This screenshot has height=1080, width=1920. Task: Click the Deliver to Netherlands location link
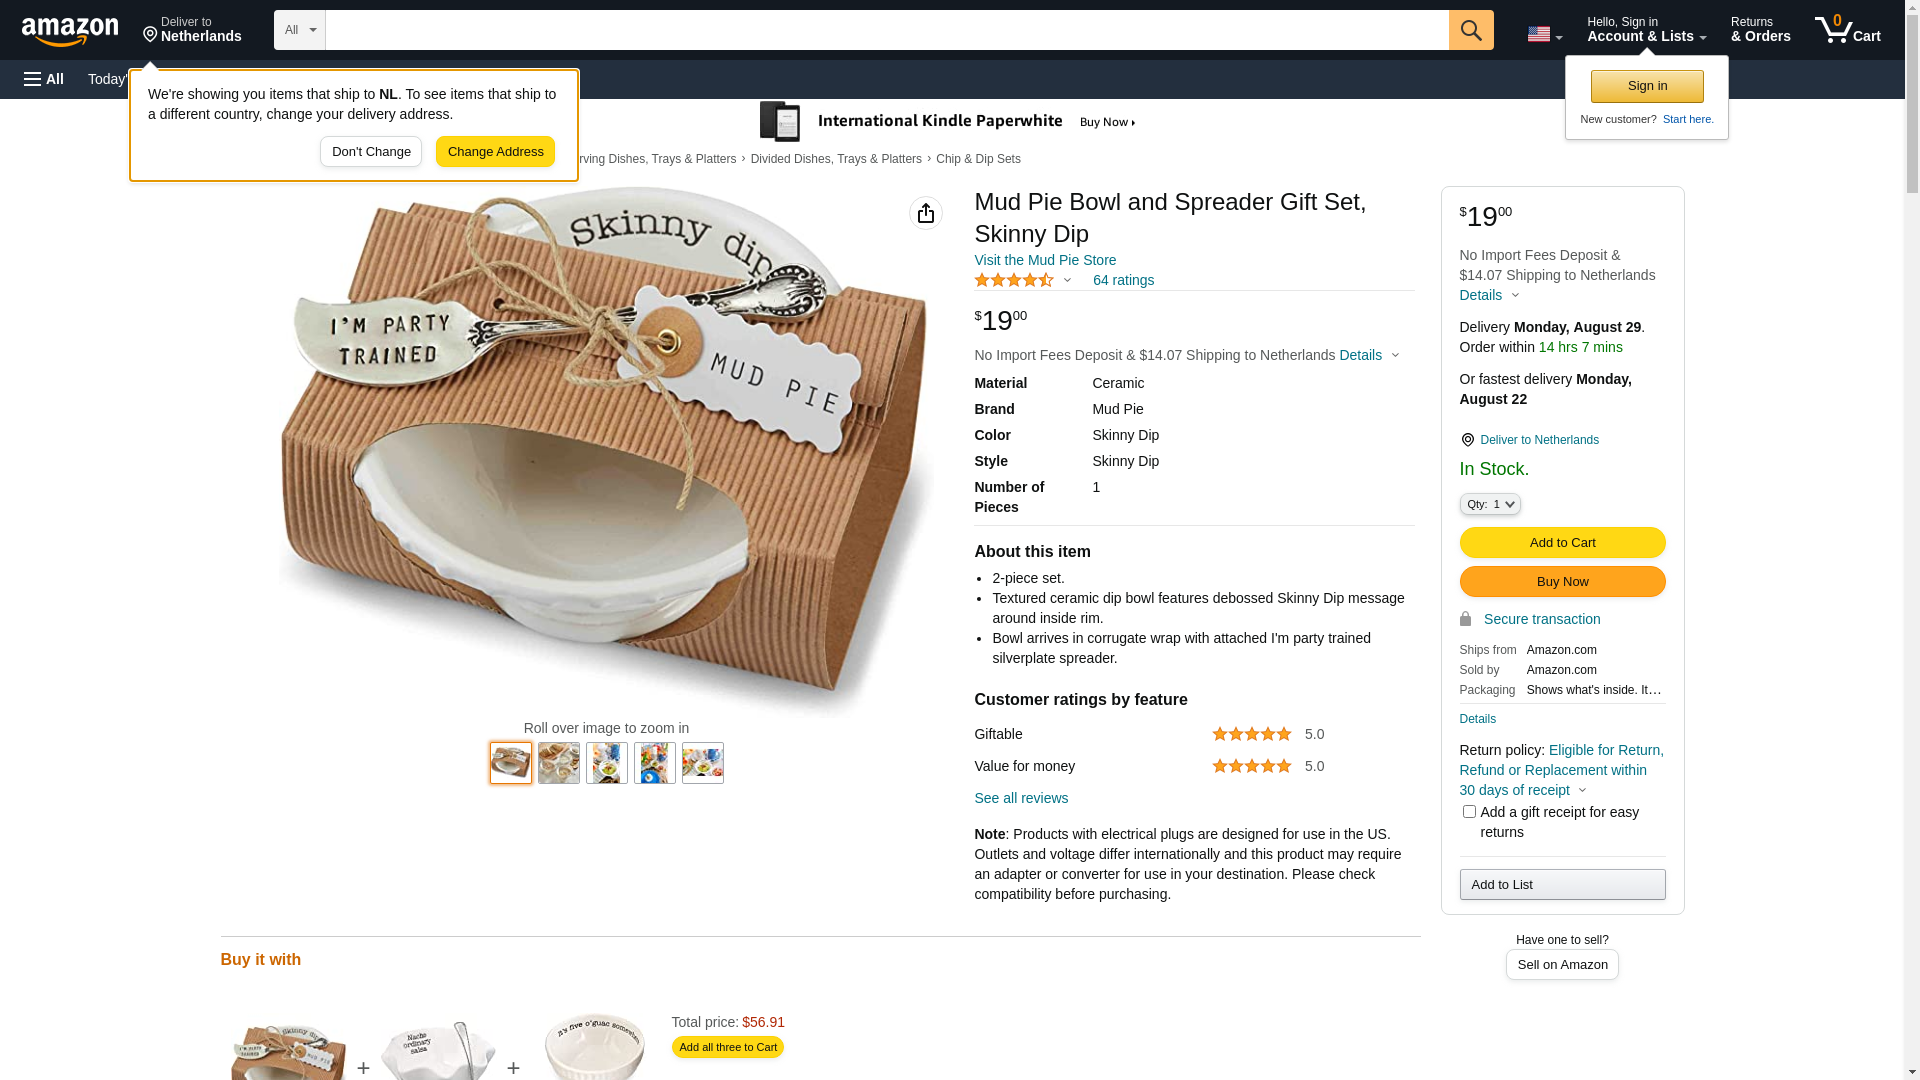(x=1539, y=440)
